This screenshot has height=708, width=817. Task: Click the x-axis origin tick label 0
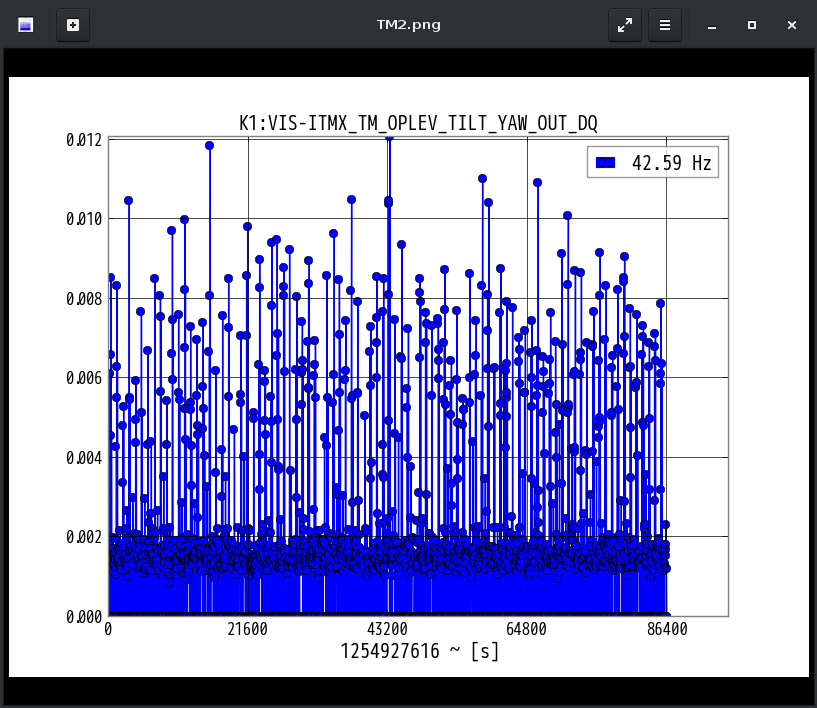click(x=108, y=629)
